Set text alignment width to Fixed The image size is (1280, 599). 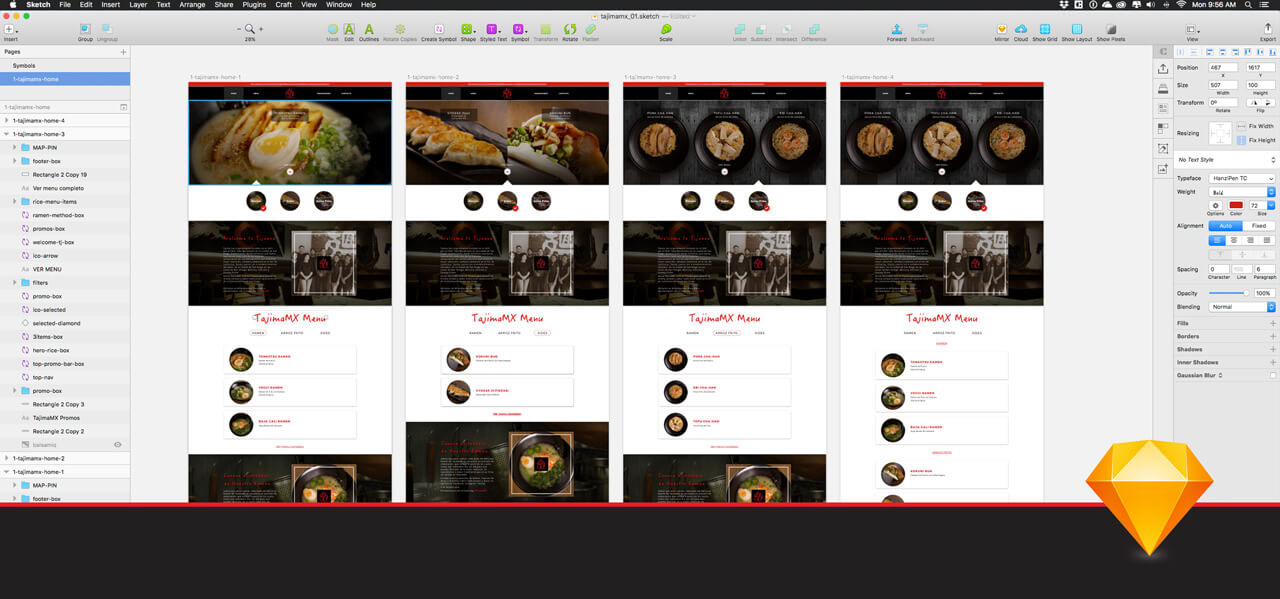1259,226
